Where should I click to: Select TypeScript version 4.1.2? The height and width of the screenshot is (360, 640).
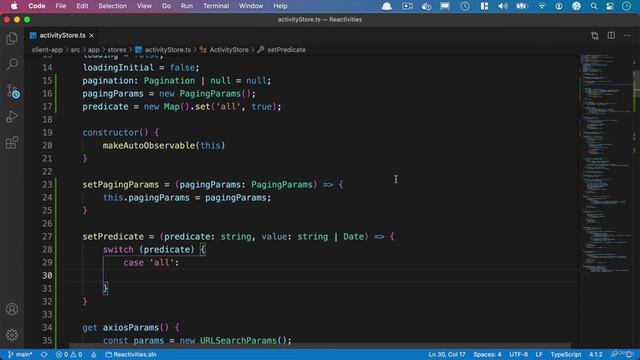point(596,354)
